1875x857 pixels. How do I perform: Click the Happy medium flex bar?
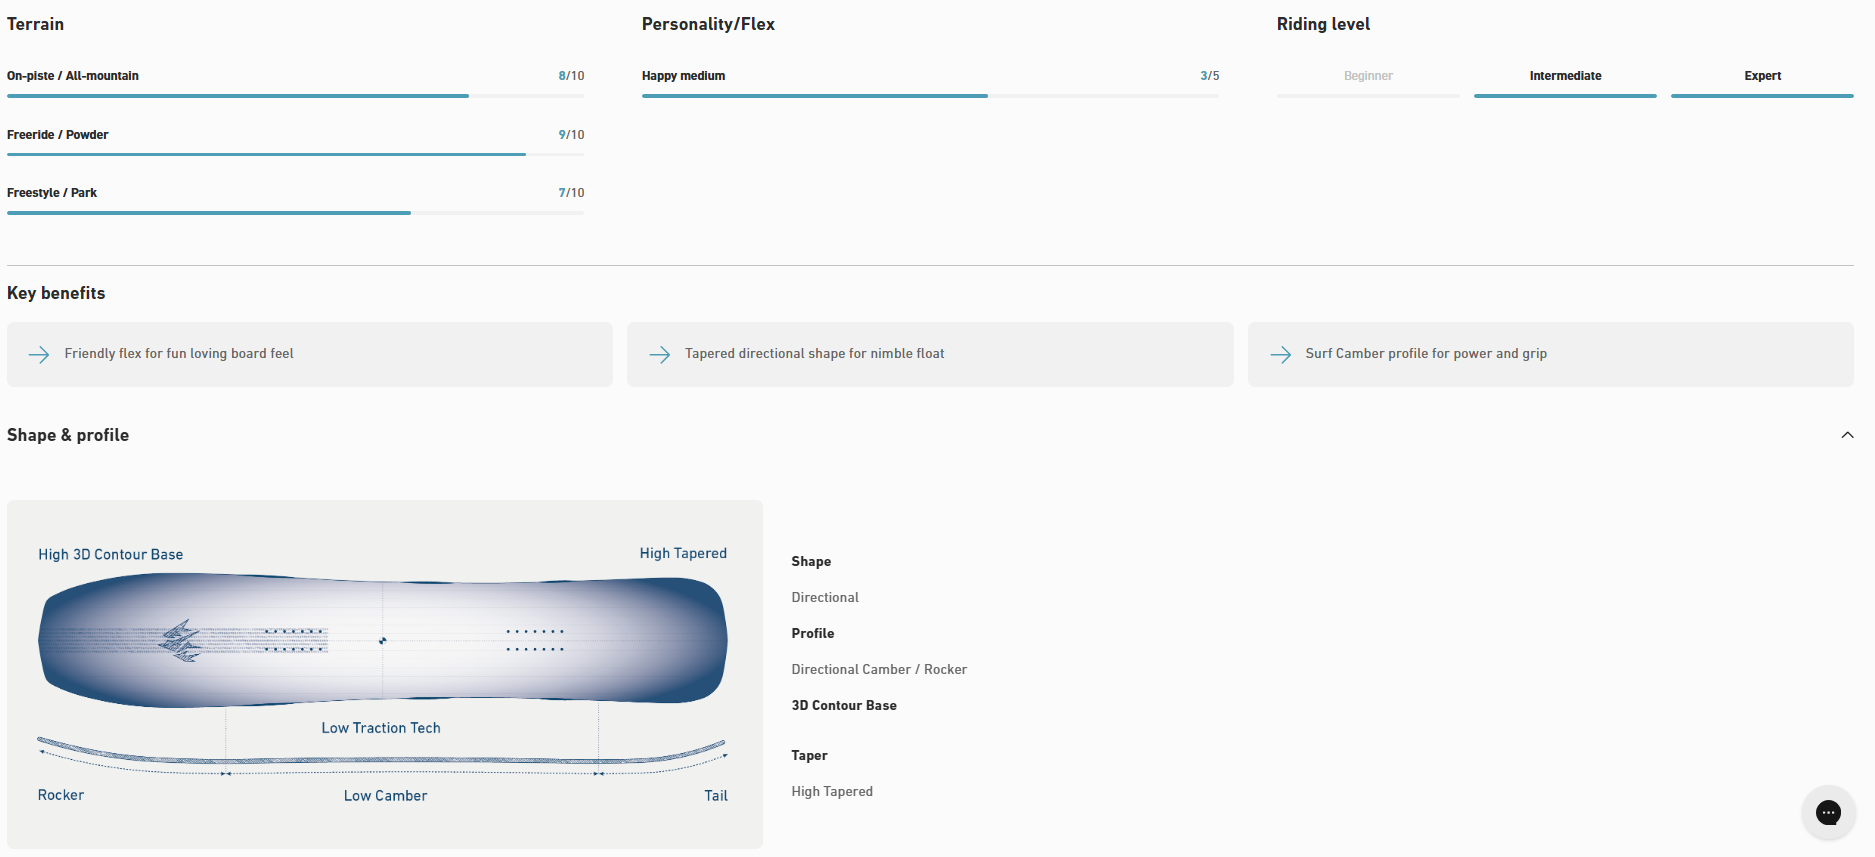pyautogui.click(x=930, y=96)
